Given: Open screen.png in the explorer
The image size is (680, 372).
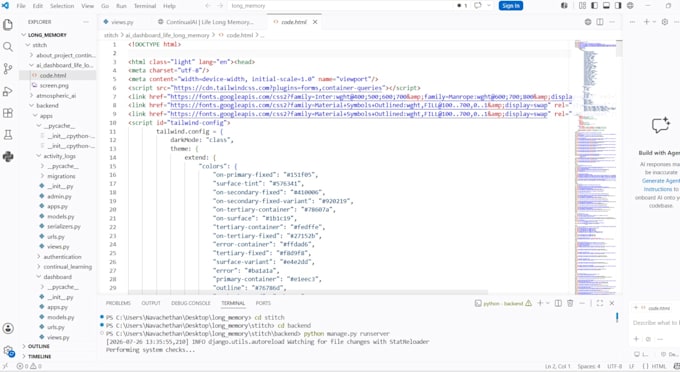Looking at the screenshot, I should pos(54,85).
